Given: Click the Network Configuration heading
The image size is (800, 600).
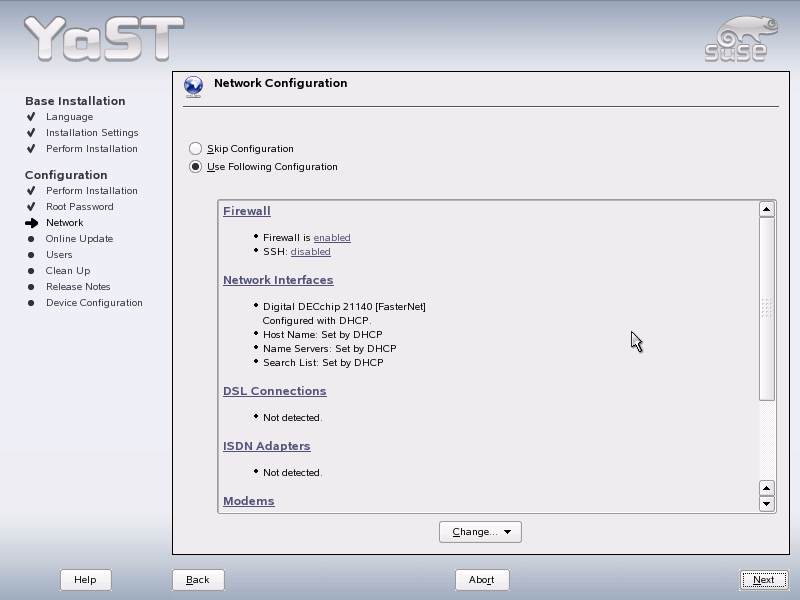Looking at the screenshot, I should pyautogui.click(x=281, y=83).
